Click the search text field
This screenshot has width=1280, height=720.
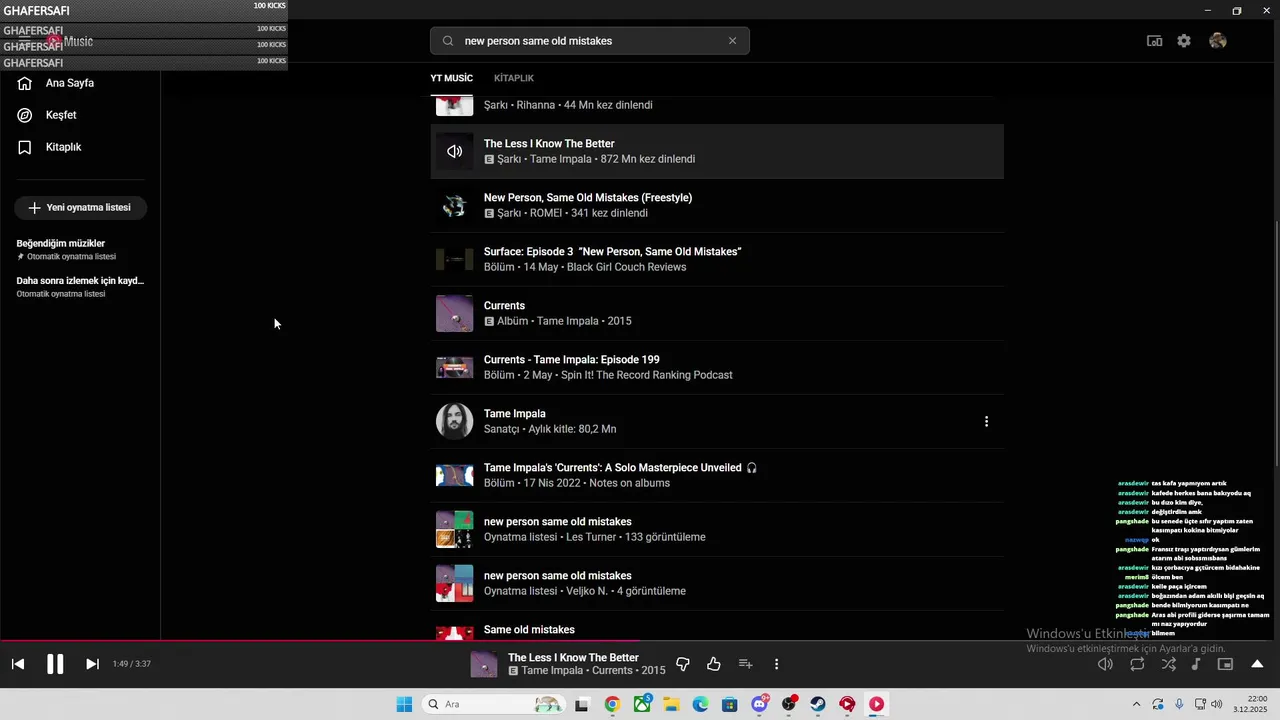click(590, 41)
